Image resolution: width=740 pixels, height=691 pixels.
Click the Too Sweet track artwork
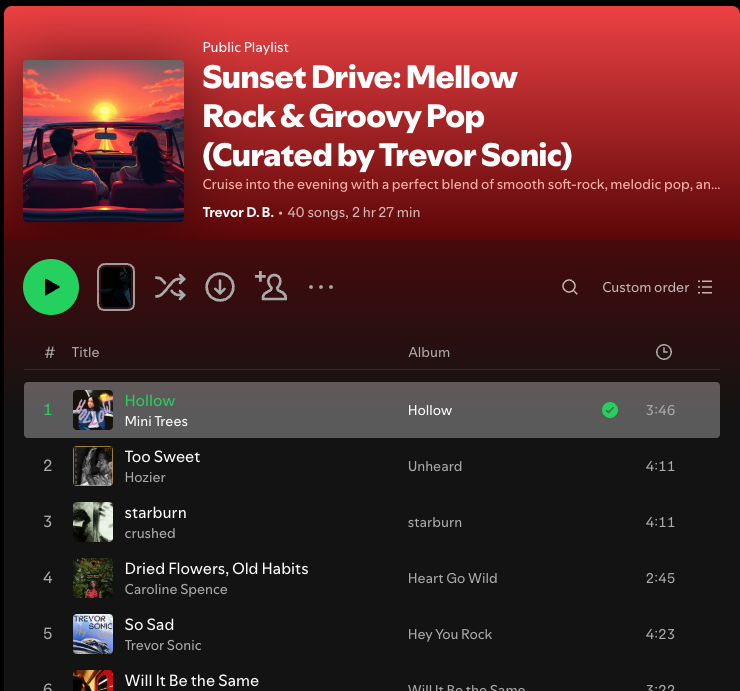(93, 466)
